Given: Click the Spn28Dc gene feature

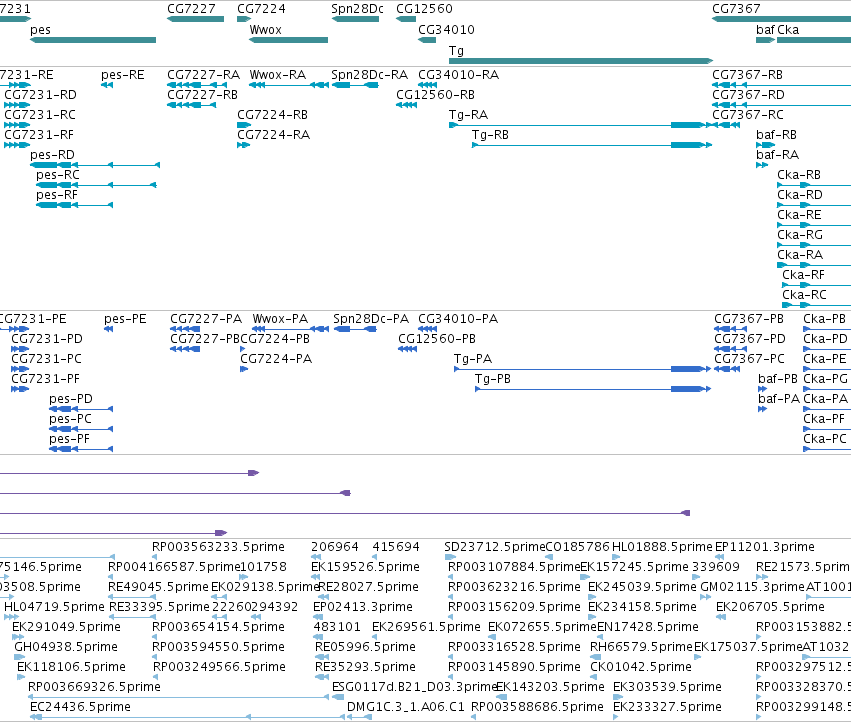Looking at the screenshot, I should coord(355,19).
